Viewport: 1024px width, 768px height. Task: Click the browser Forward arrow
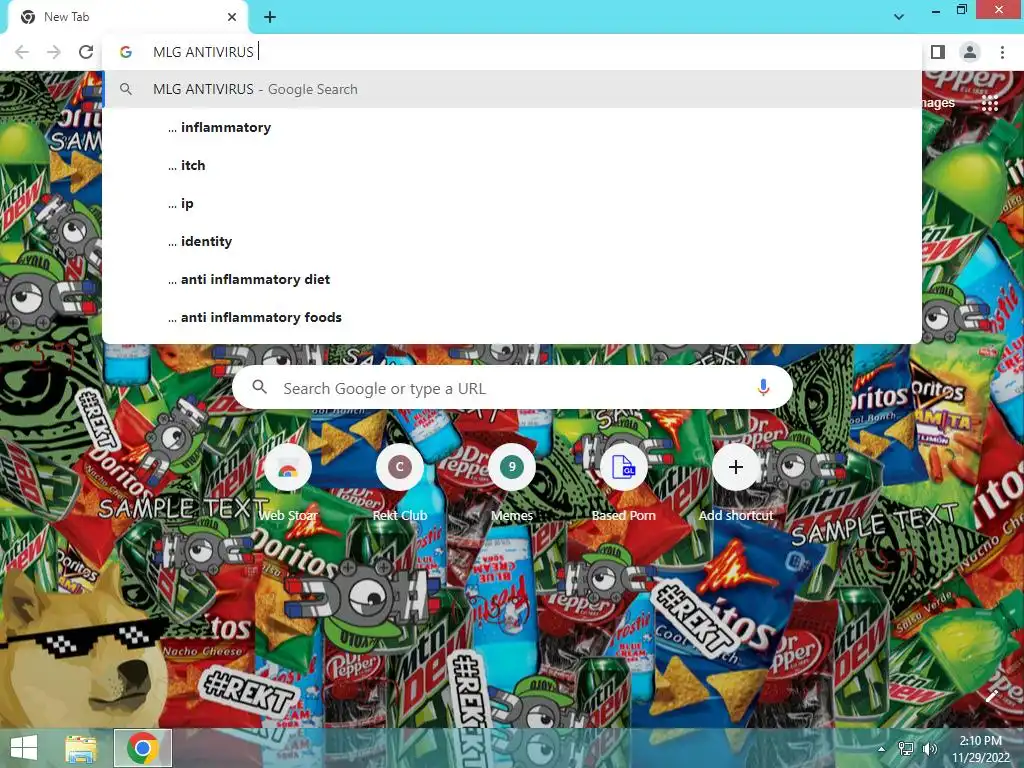coord(54,52)
